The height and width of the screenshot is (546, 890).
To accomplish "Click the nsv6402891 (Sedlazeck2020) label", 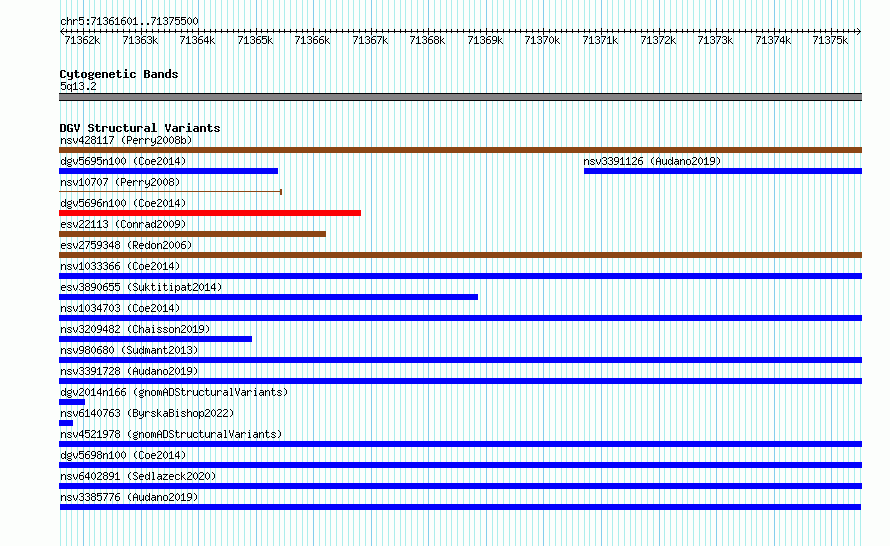I will click(x=138, y=476).
